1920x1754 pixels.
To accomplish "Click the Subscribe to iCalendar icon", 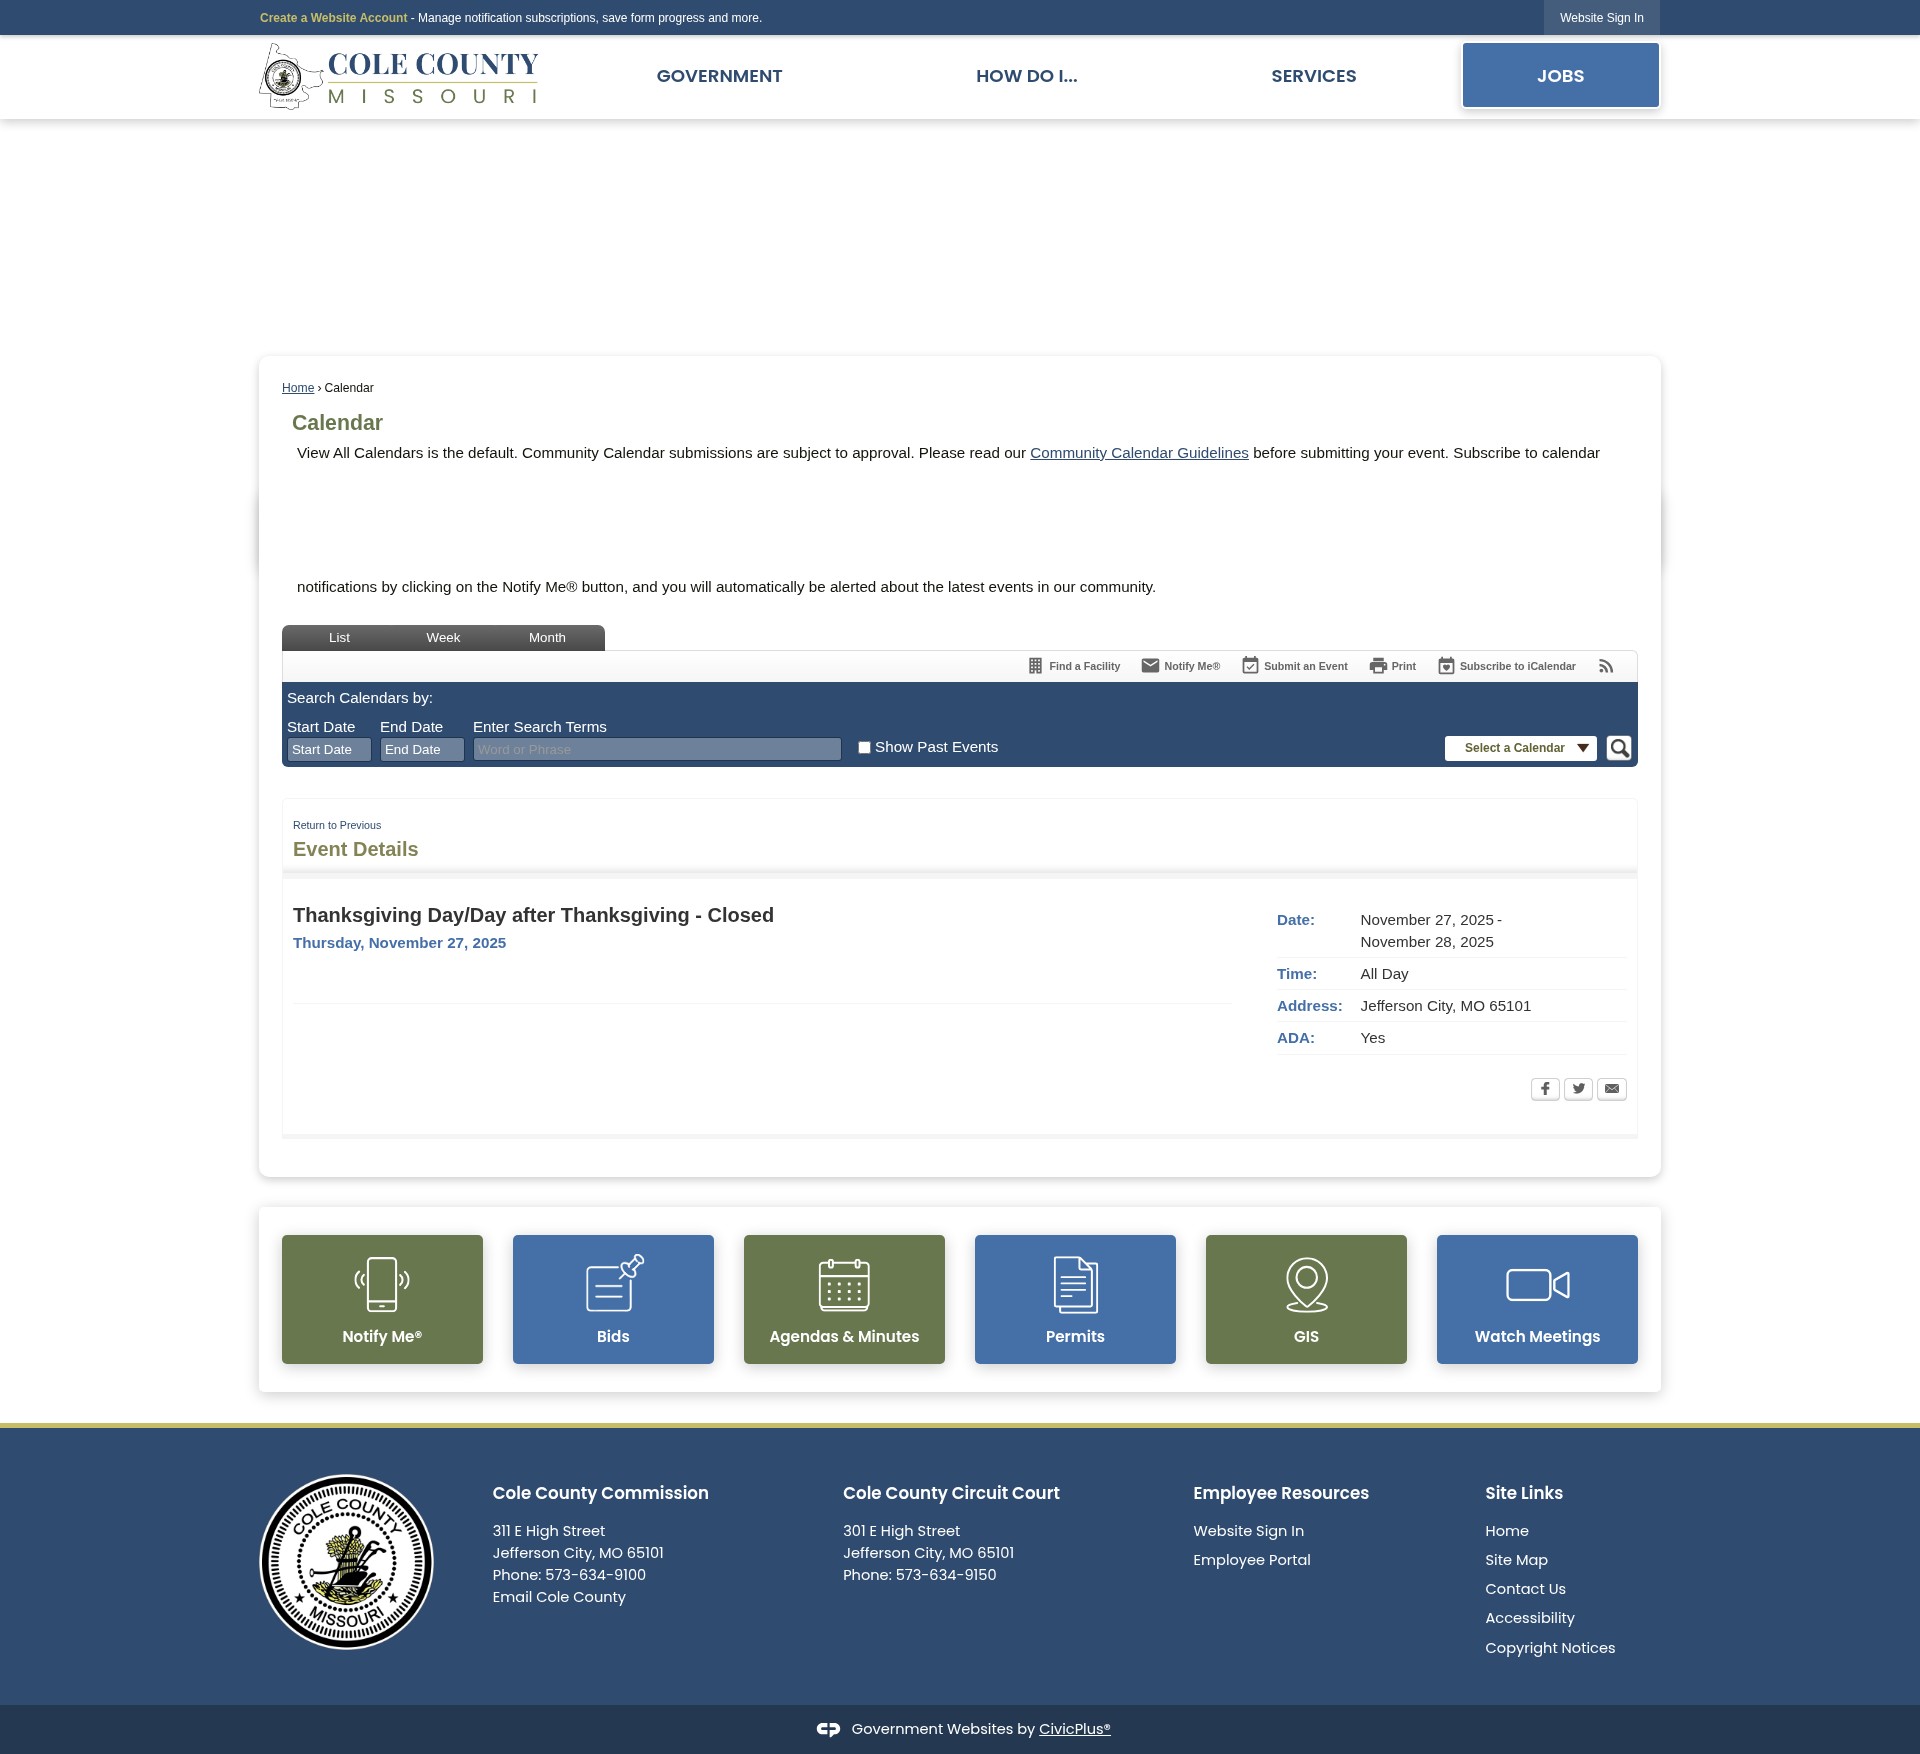I will tap(1446, 666).
